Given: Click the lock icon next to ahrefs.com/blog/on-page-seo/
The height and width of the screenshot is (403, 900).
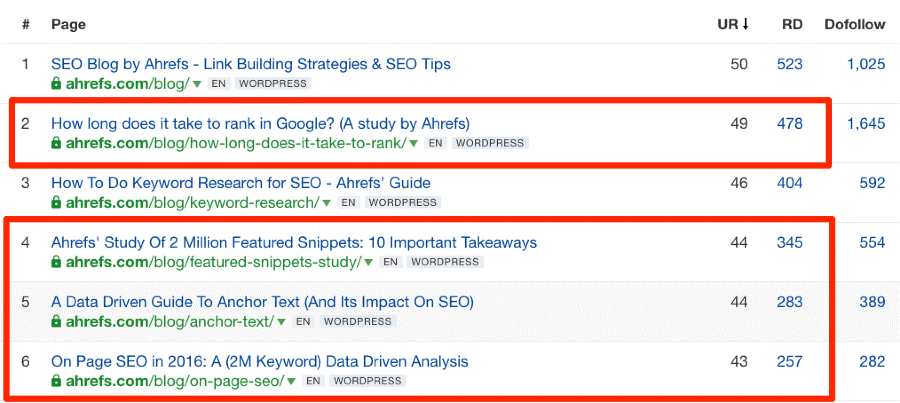Looking at the screenshot, I should (x=57, y=381).
